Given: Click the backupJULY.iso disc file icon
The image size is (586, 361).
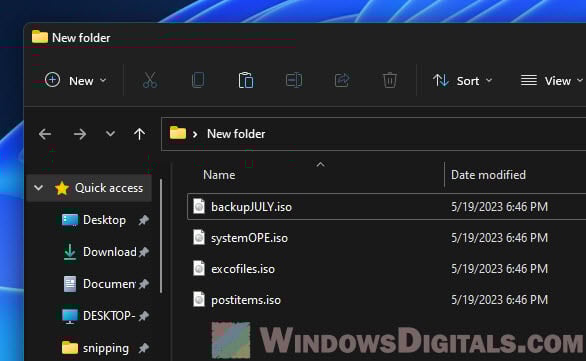Looking at the screenshot, I should [x=199, y=206].
